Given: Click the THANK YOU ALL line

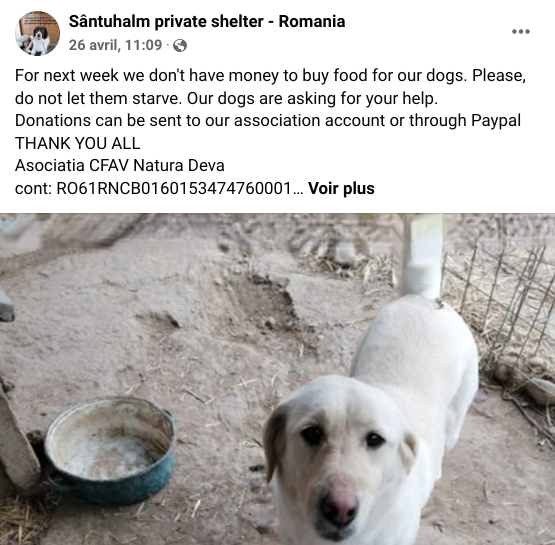Looking at the screenshot, I should [x=78, y=143].
